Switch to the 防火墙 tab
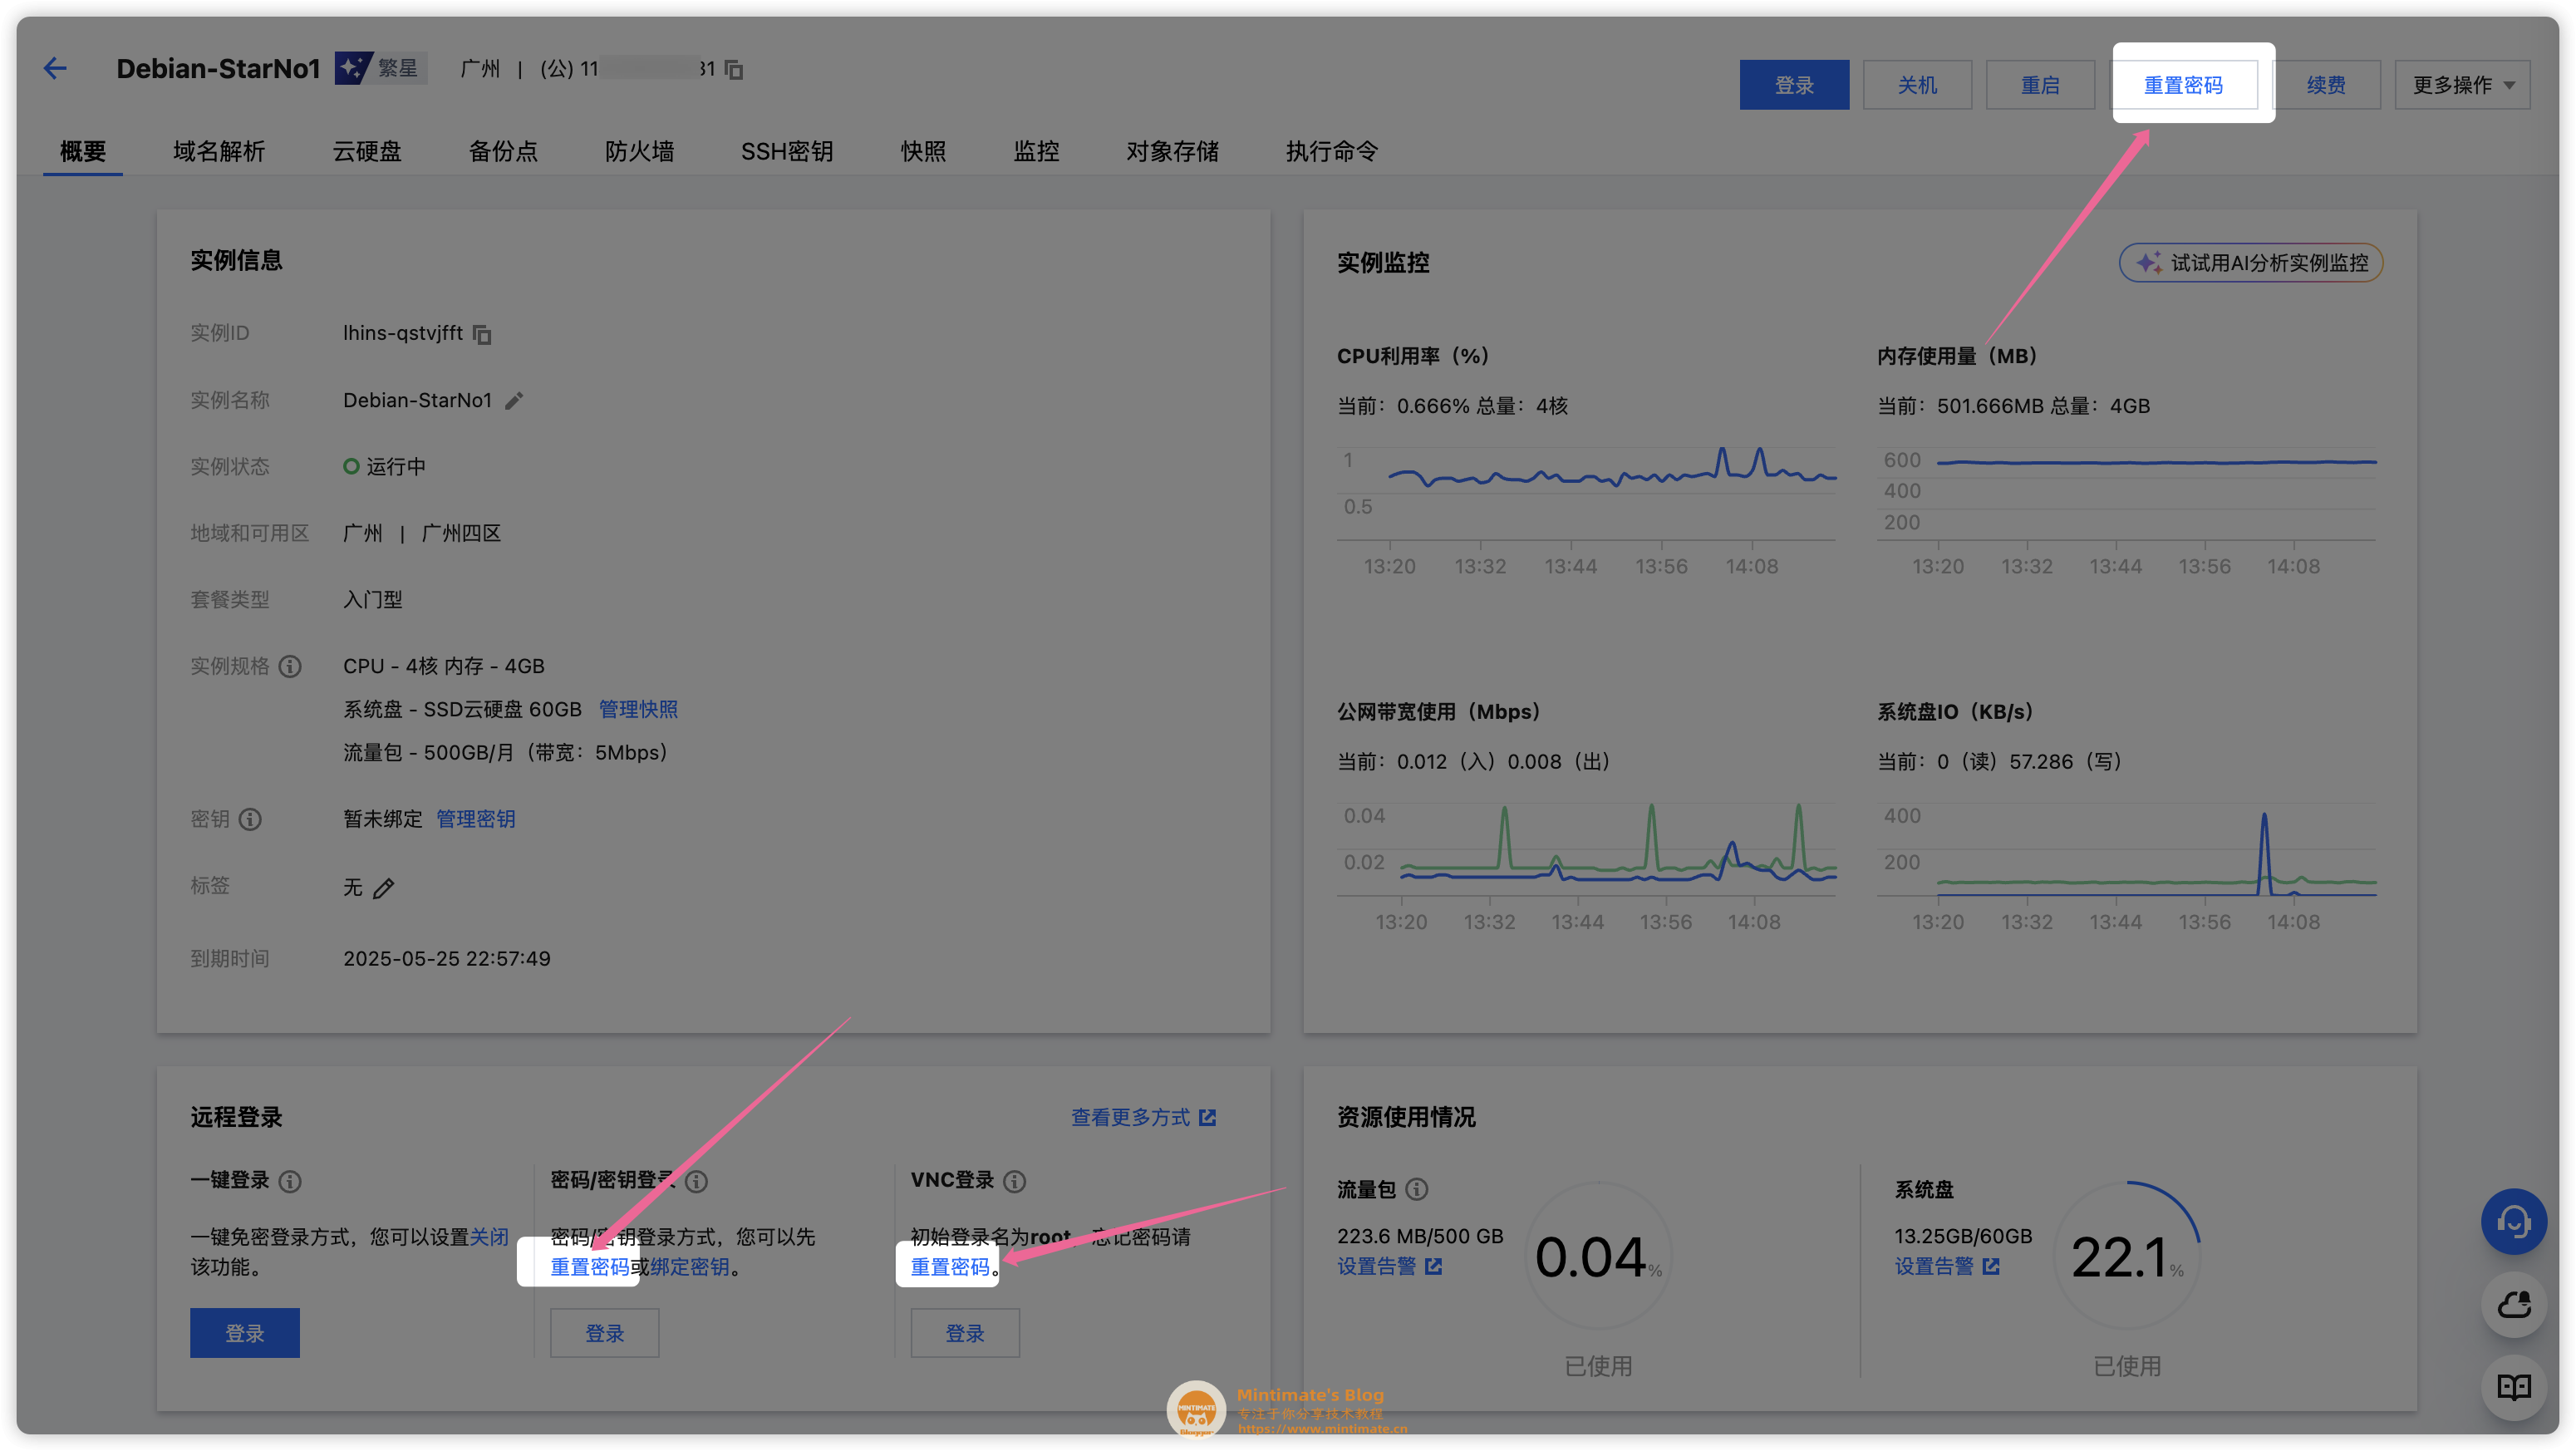Image resolution: width=2576 pixels, height=1451 pixels. click(639, 152)
